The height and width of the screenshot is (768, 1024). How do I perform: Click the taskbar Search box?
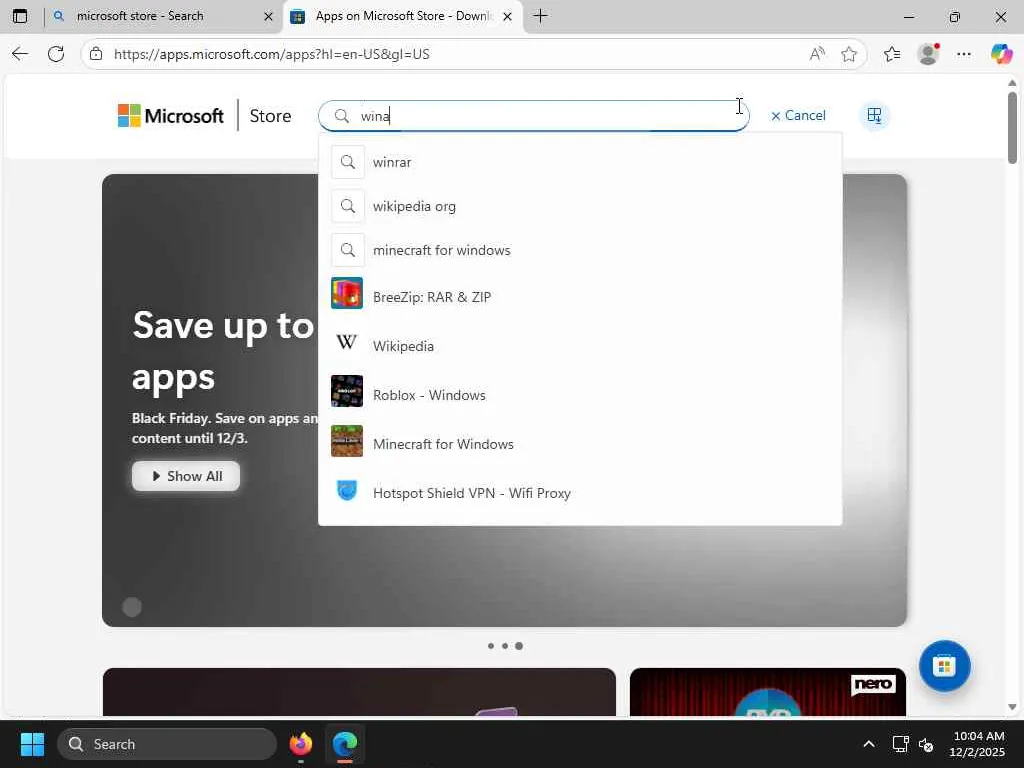[167, 744]
